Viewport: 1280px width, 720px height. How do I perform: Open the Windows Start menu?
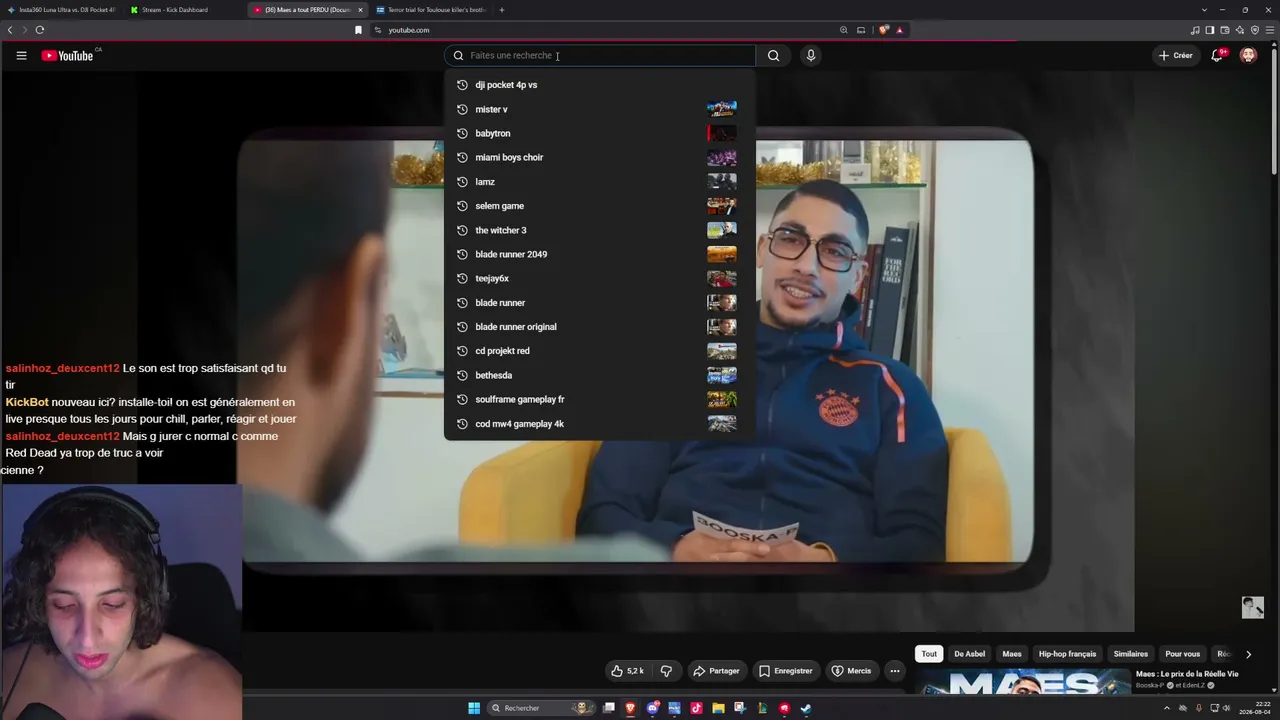[x=474, y=708]
